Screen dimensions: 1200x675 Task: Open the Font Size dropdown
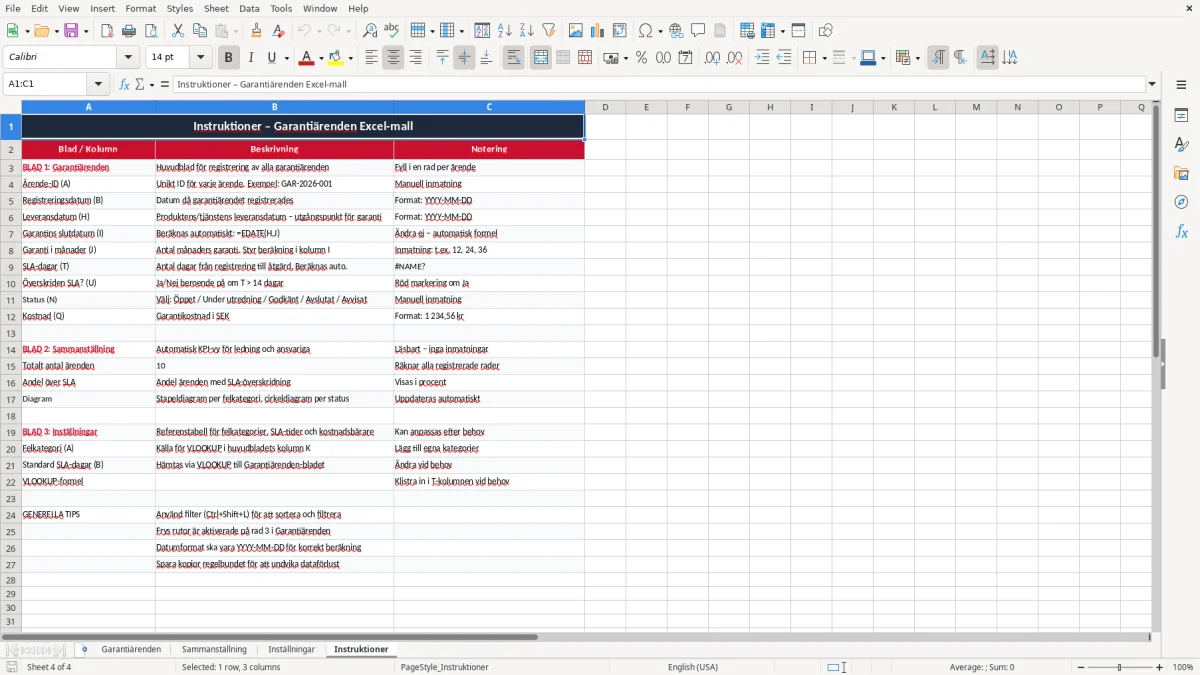point(201,58)
